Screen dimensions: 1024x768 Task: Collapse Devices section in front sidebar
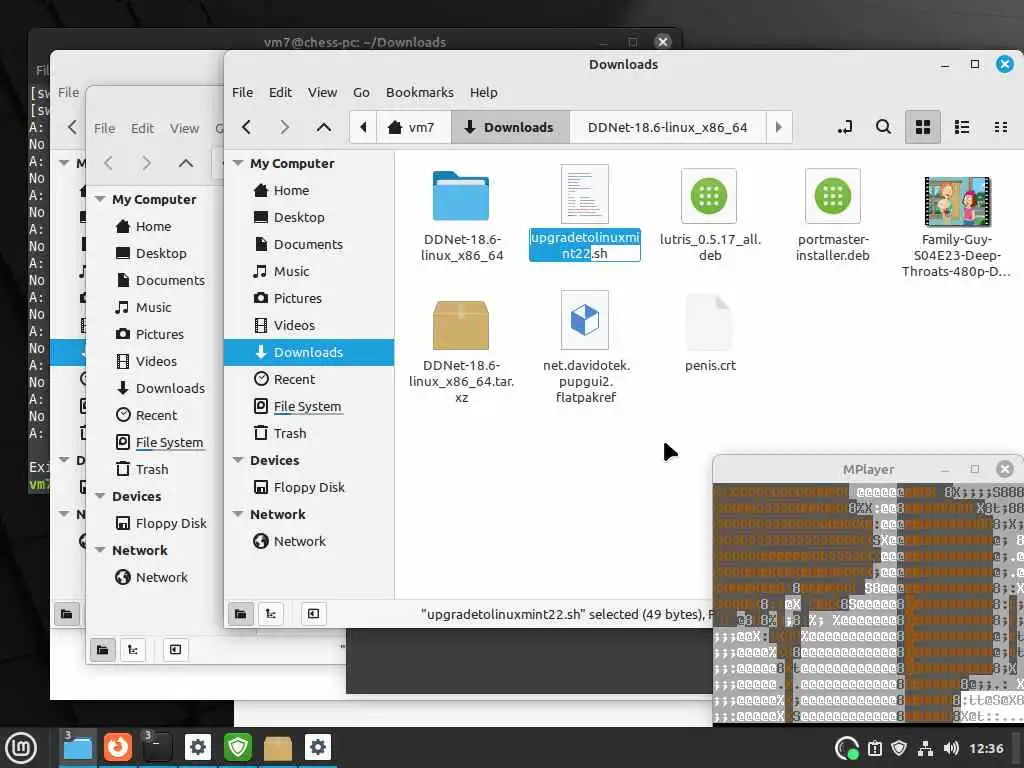pos(238,460)
